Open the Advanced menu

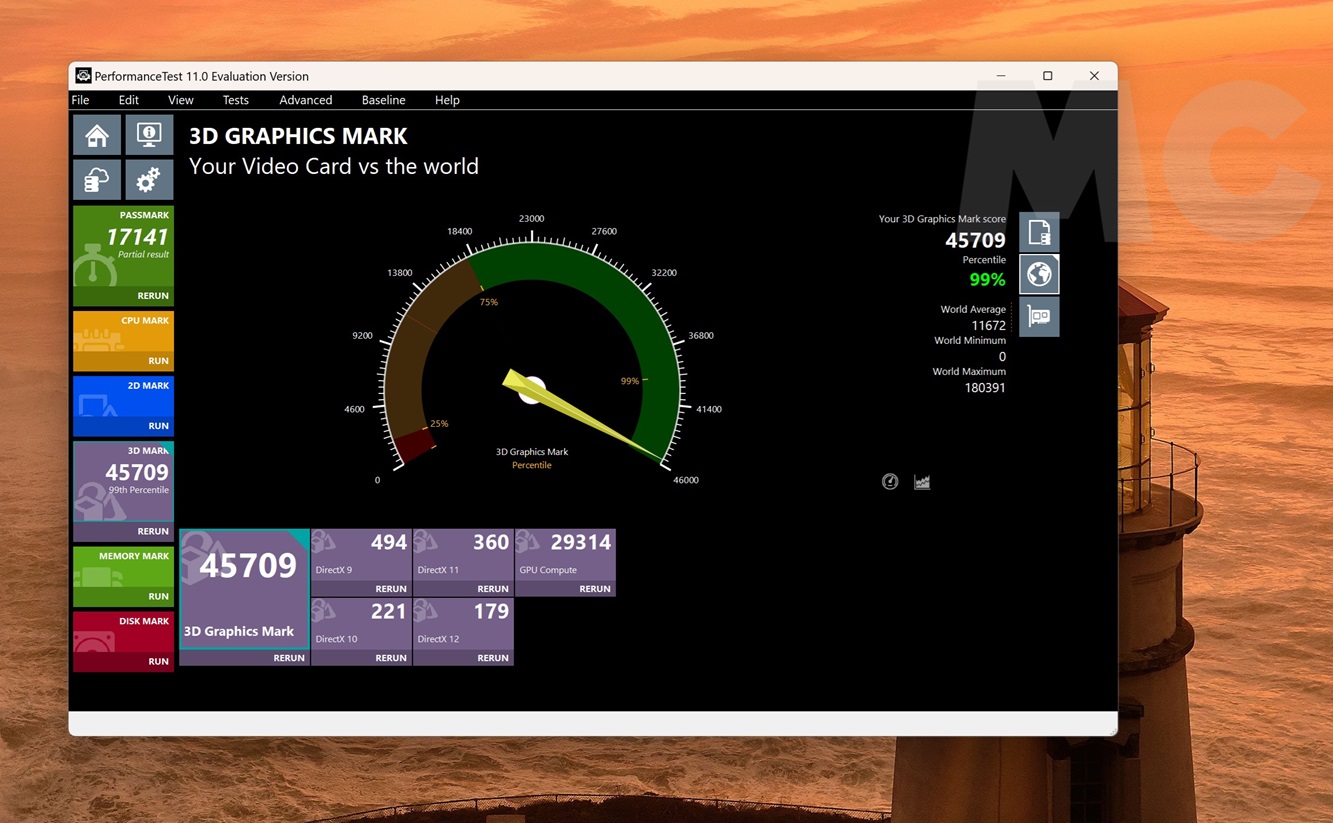click(x=305, y=100)
